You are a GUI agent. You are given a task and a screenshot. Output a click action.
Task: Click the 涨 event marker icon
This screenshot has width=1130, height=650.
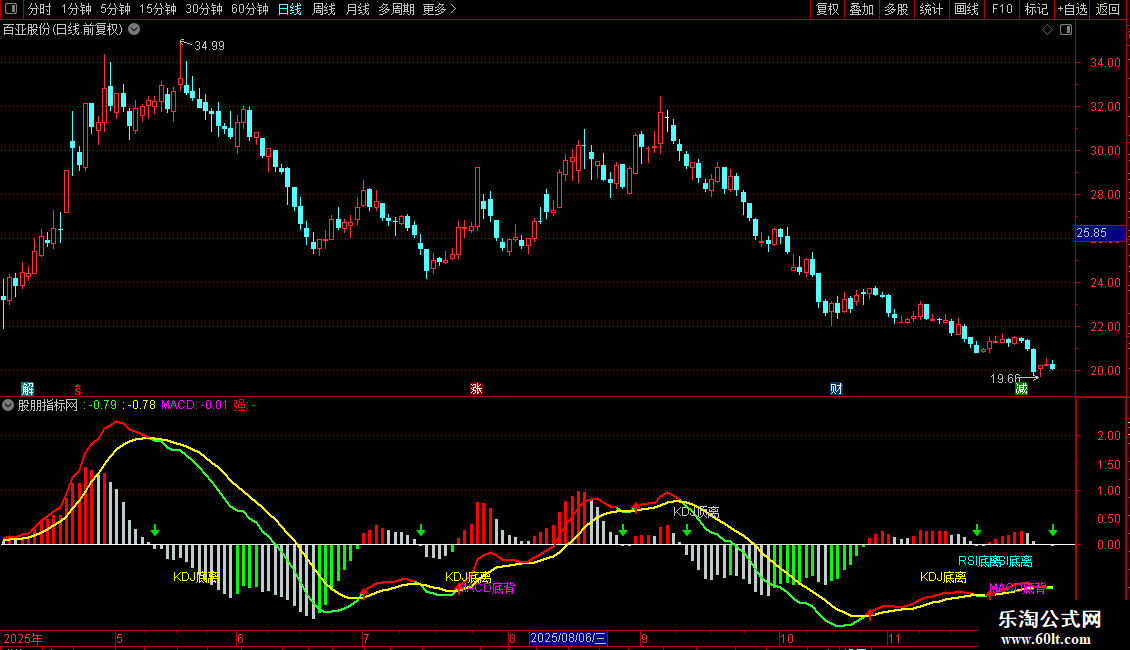pos(476,388)
